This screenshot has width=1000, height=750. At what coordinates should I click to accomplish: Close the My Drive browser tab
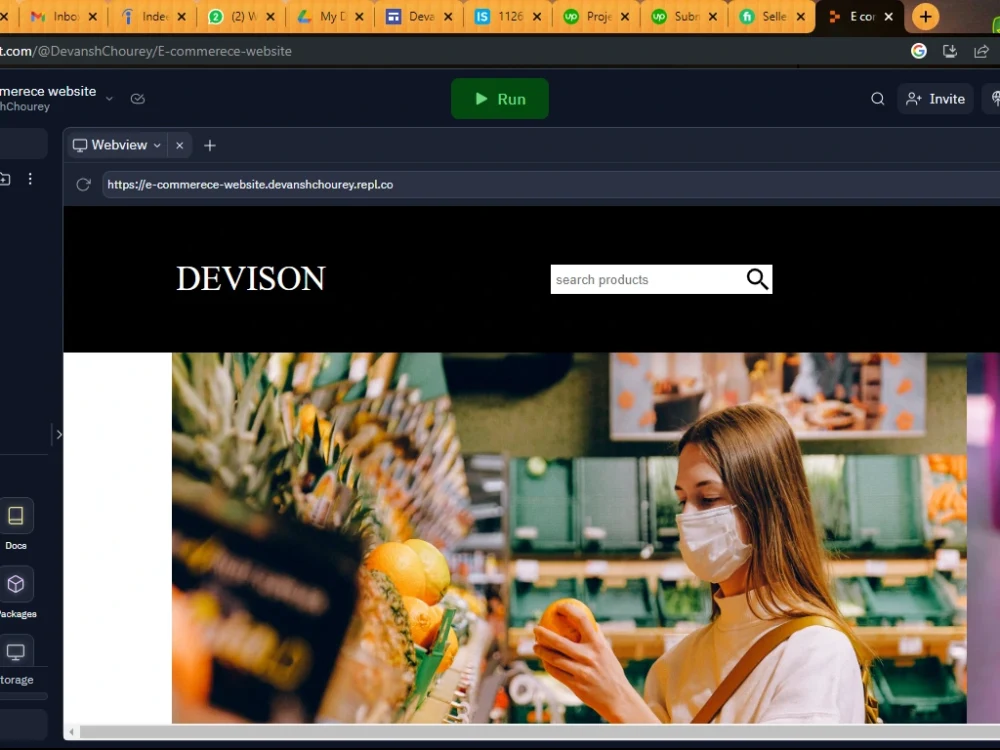[x=359, y=17]
